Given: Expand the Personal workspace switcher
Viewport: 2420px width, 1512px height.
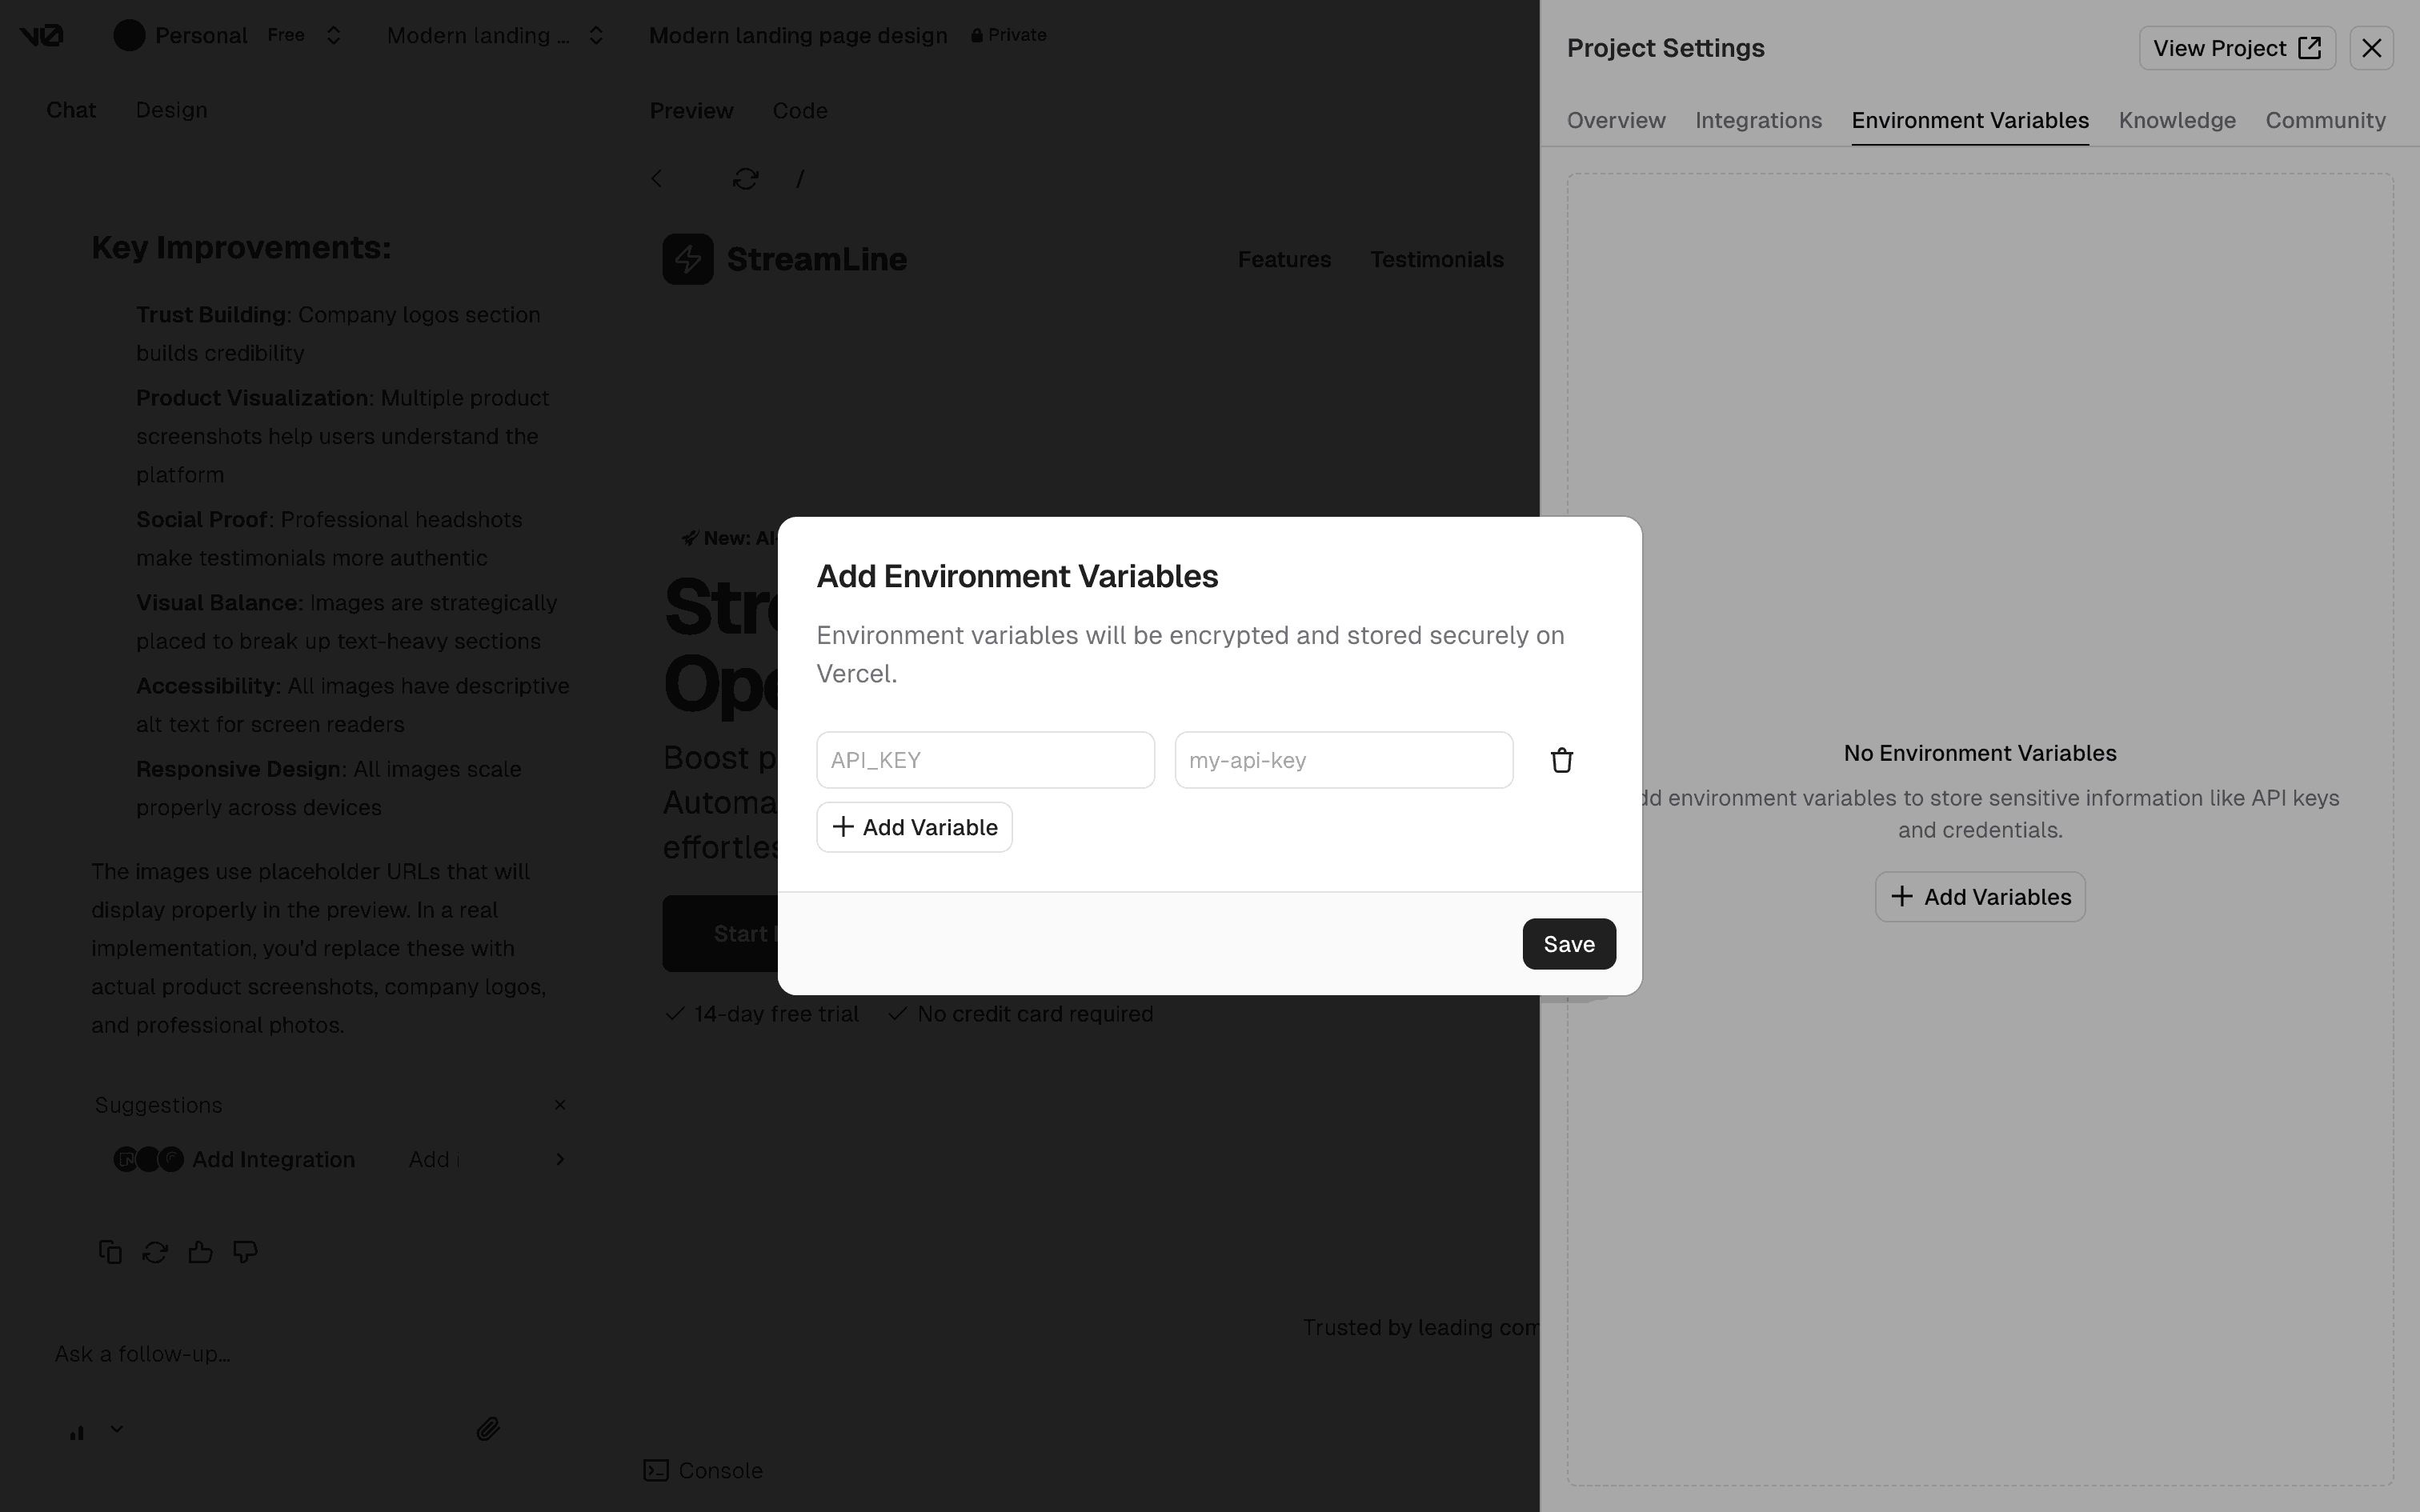Looking at the screenshot, I should click(x=334, y=36).
